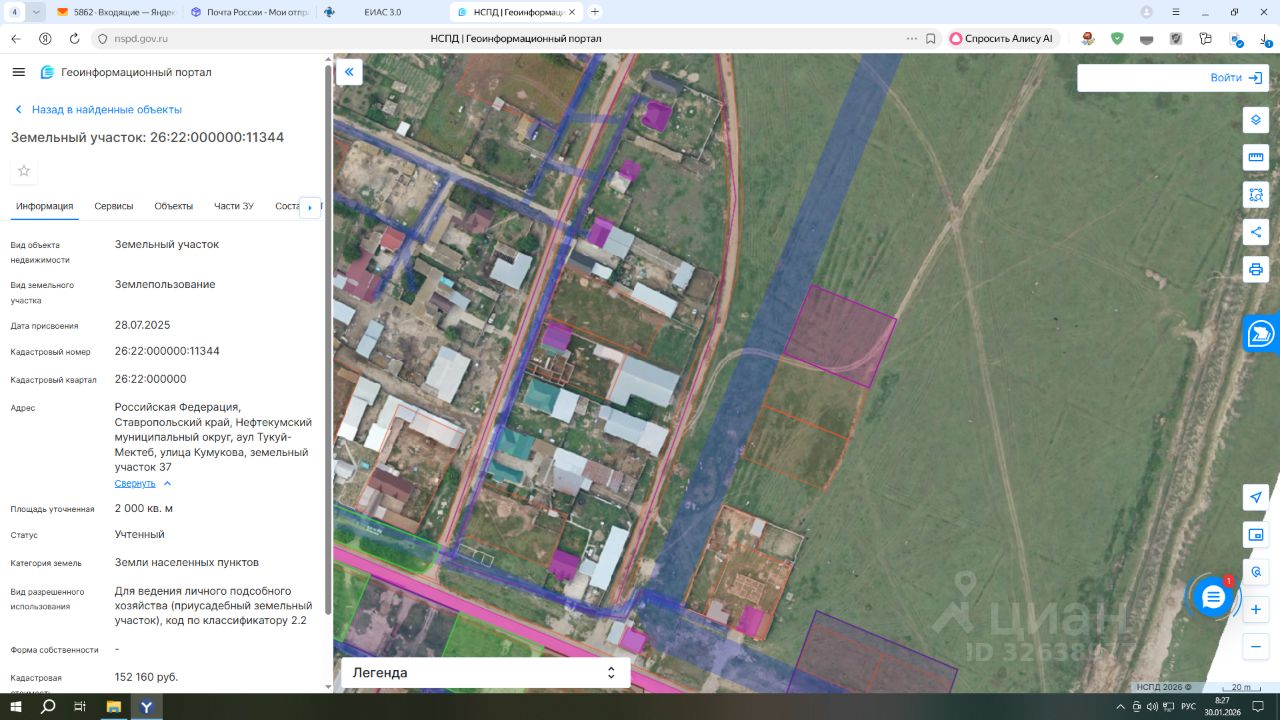1280x720 pixels.
Task: Switch to the Информация tab
Action: [x=45, y=206]
